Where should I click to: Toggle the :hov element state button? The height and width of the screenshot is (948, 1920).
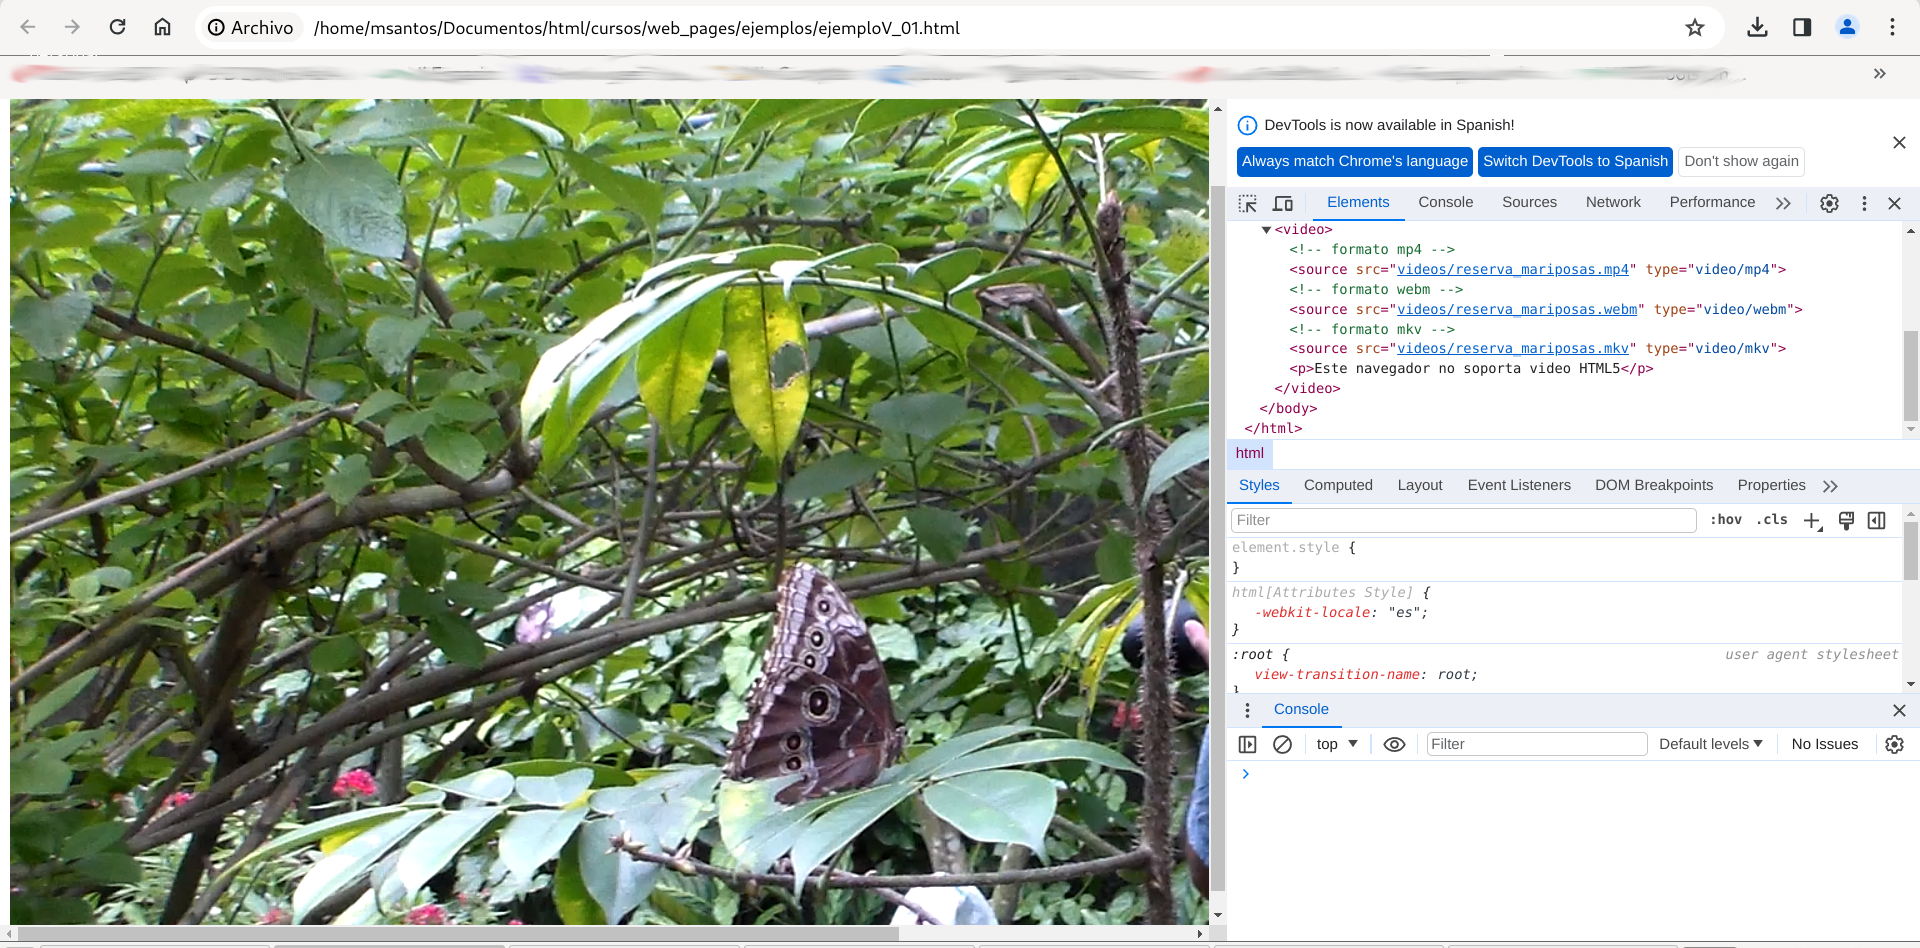(1725, 520)
